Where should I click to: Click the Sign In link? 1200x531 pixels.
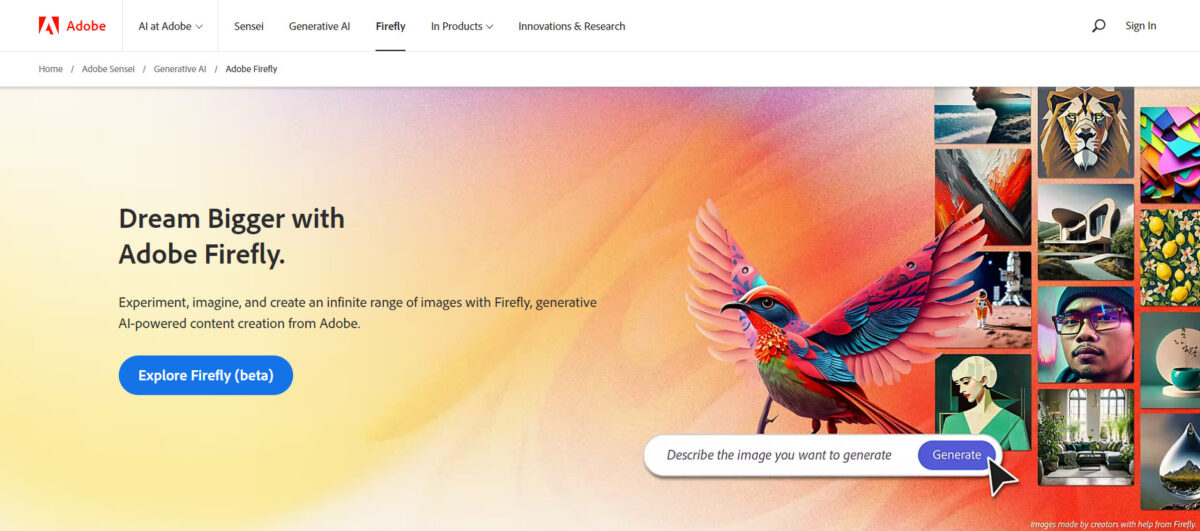[x=1140, y=26]
